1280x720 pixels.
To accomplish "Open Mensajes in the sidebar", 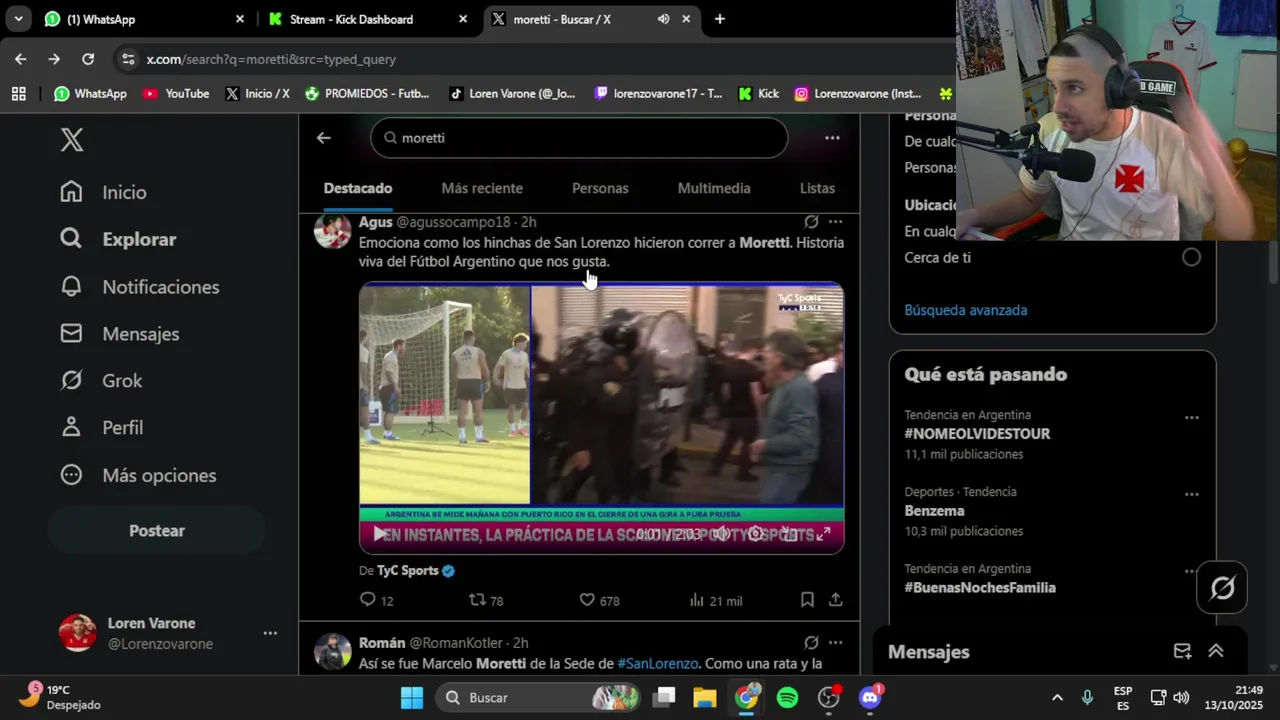I will click(119, 334).
